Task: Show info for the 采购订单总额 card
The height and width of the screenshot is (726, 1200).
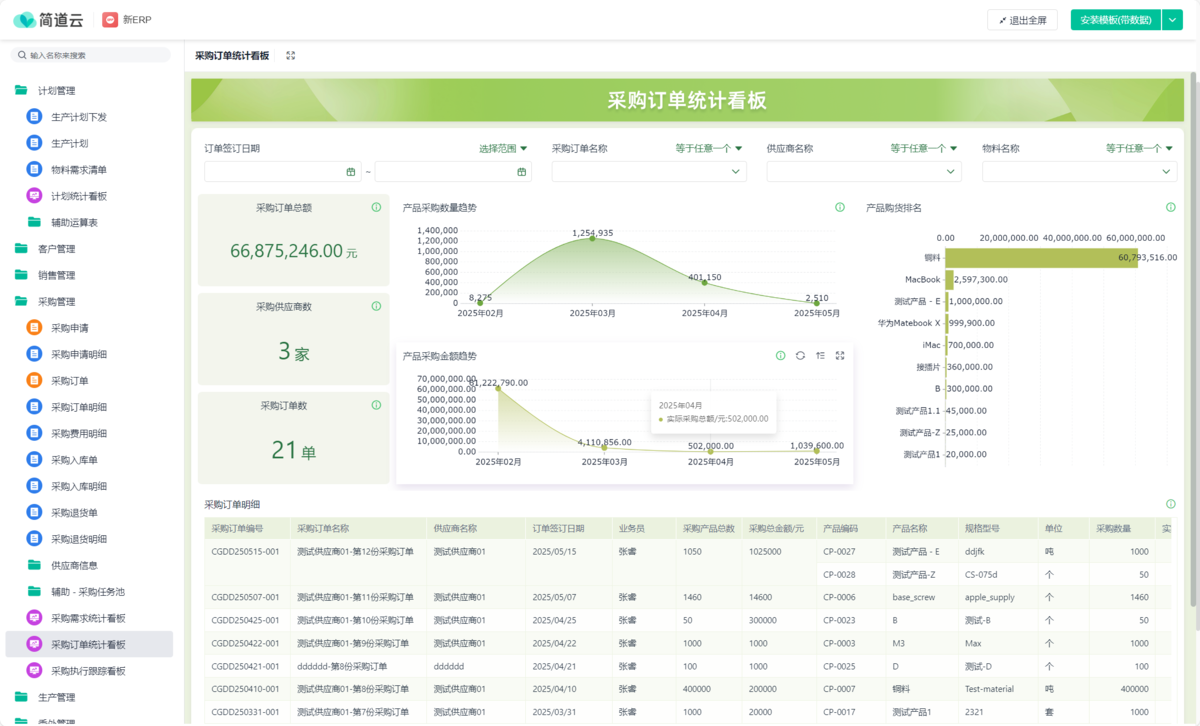Action: click(376, 208)
